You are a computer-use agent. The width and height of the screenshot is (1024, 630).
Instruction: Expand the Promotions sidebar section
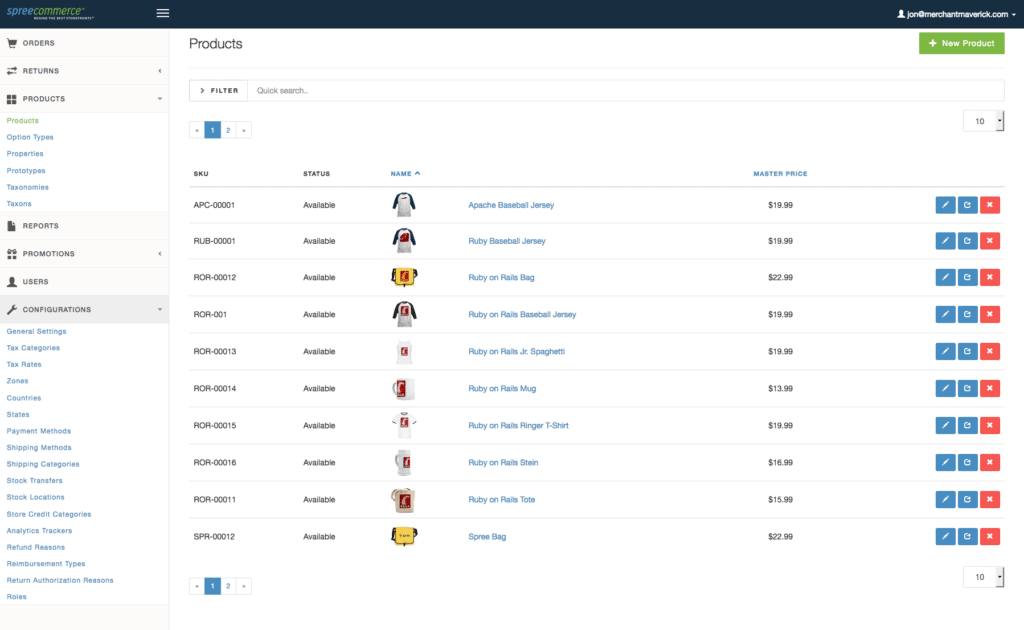click(x=84, y=253)
